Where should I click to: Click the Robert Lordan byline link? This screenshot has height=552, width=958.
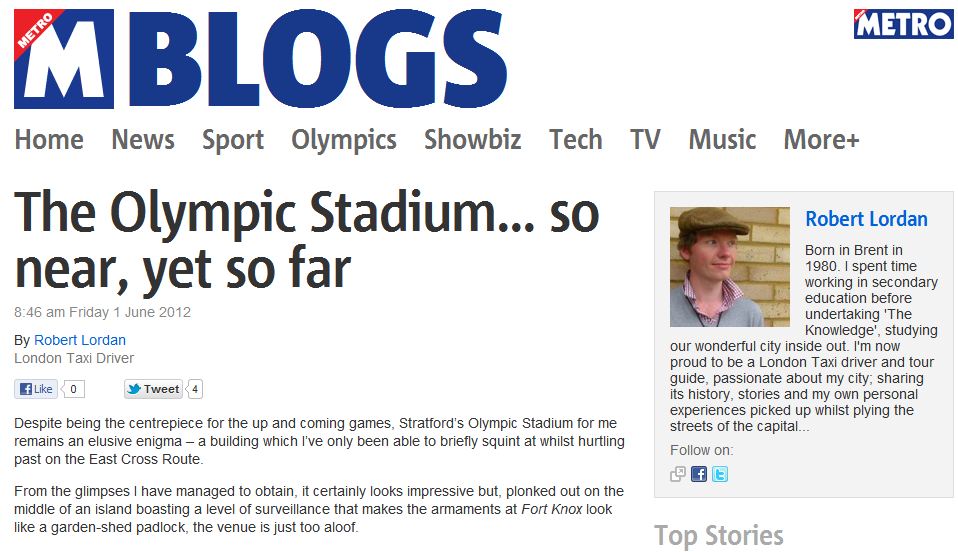pos(80,340)
